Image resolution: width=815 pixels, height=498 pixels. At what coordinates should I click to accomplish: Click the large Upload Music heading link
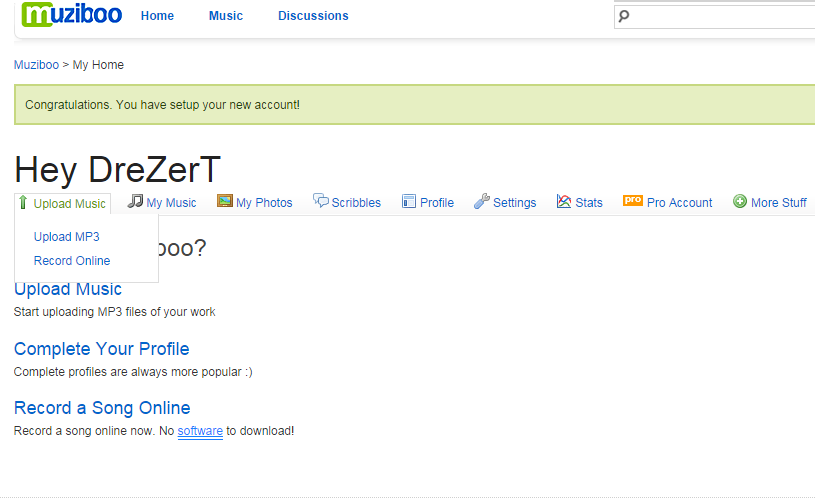coord(68,289)
